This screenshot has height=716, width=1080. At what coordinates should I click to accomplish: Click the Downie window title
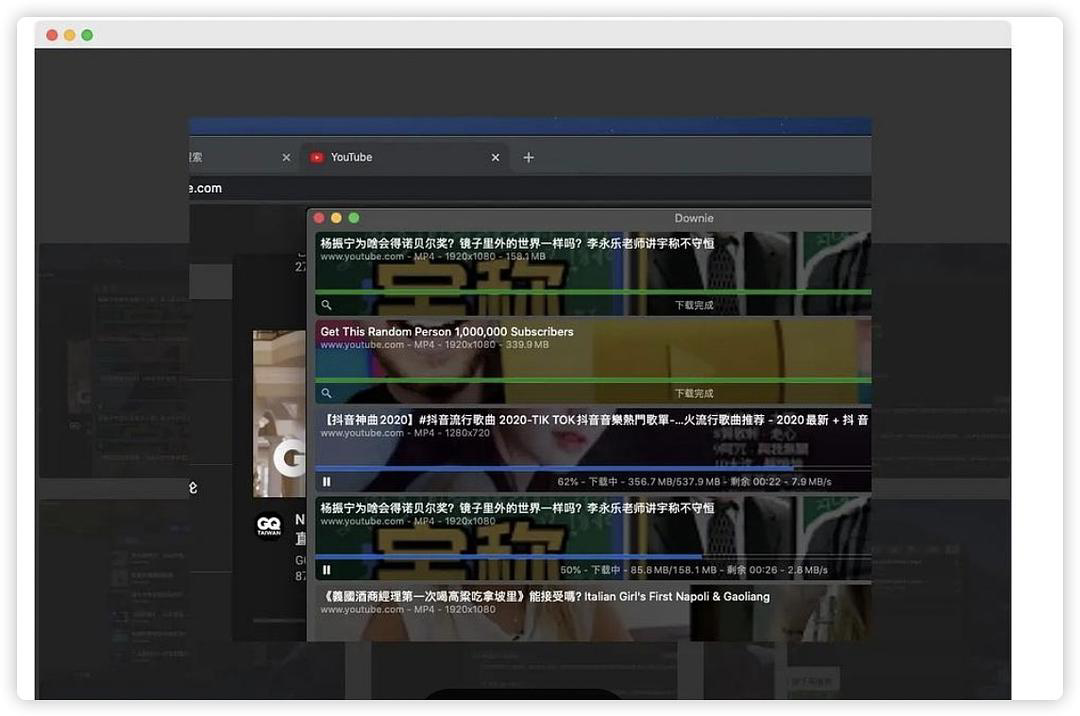(694, 218)
